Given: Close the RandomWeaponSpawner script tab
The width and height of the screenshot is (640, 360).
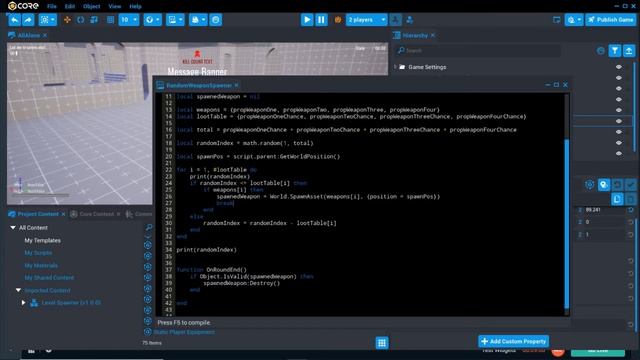Looking at the screenshot, I should pyautogui.click(x=237, y=85).
